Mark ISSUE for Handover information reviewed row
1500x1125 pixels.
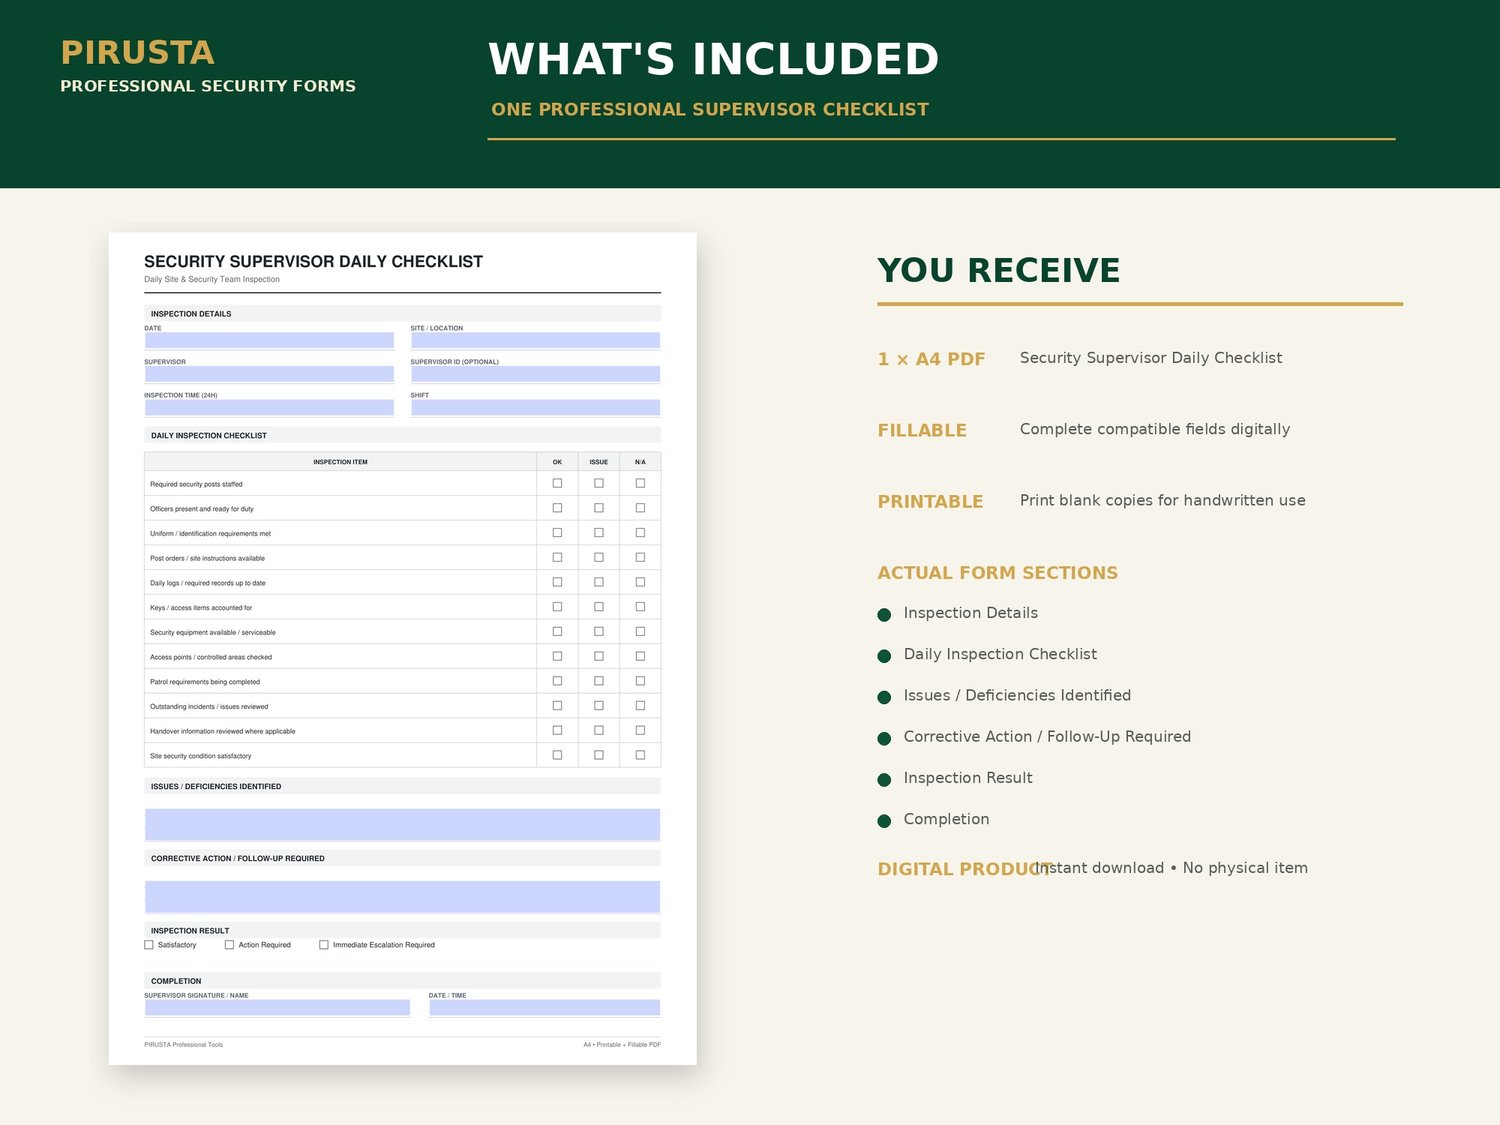click(x=599, y=730)
